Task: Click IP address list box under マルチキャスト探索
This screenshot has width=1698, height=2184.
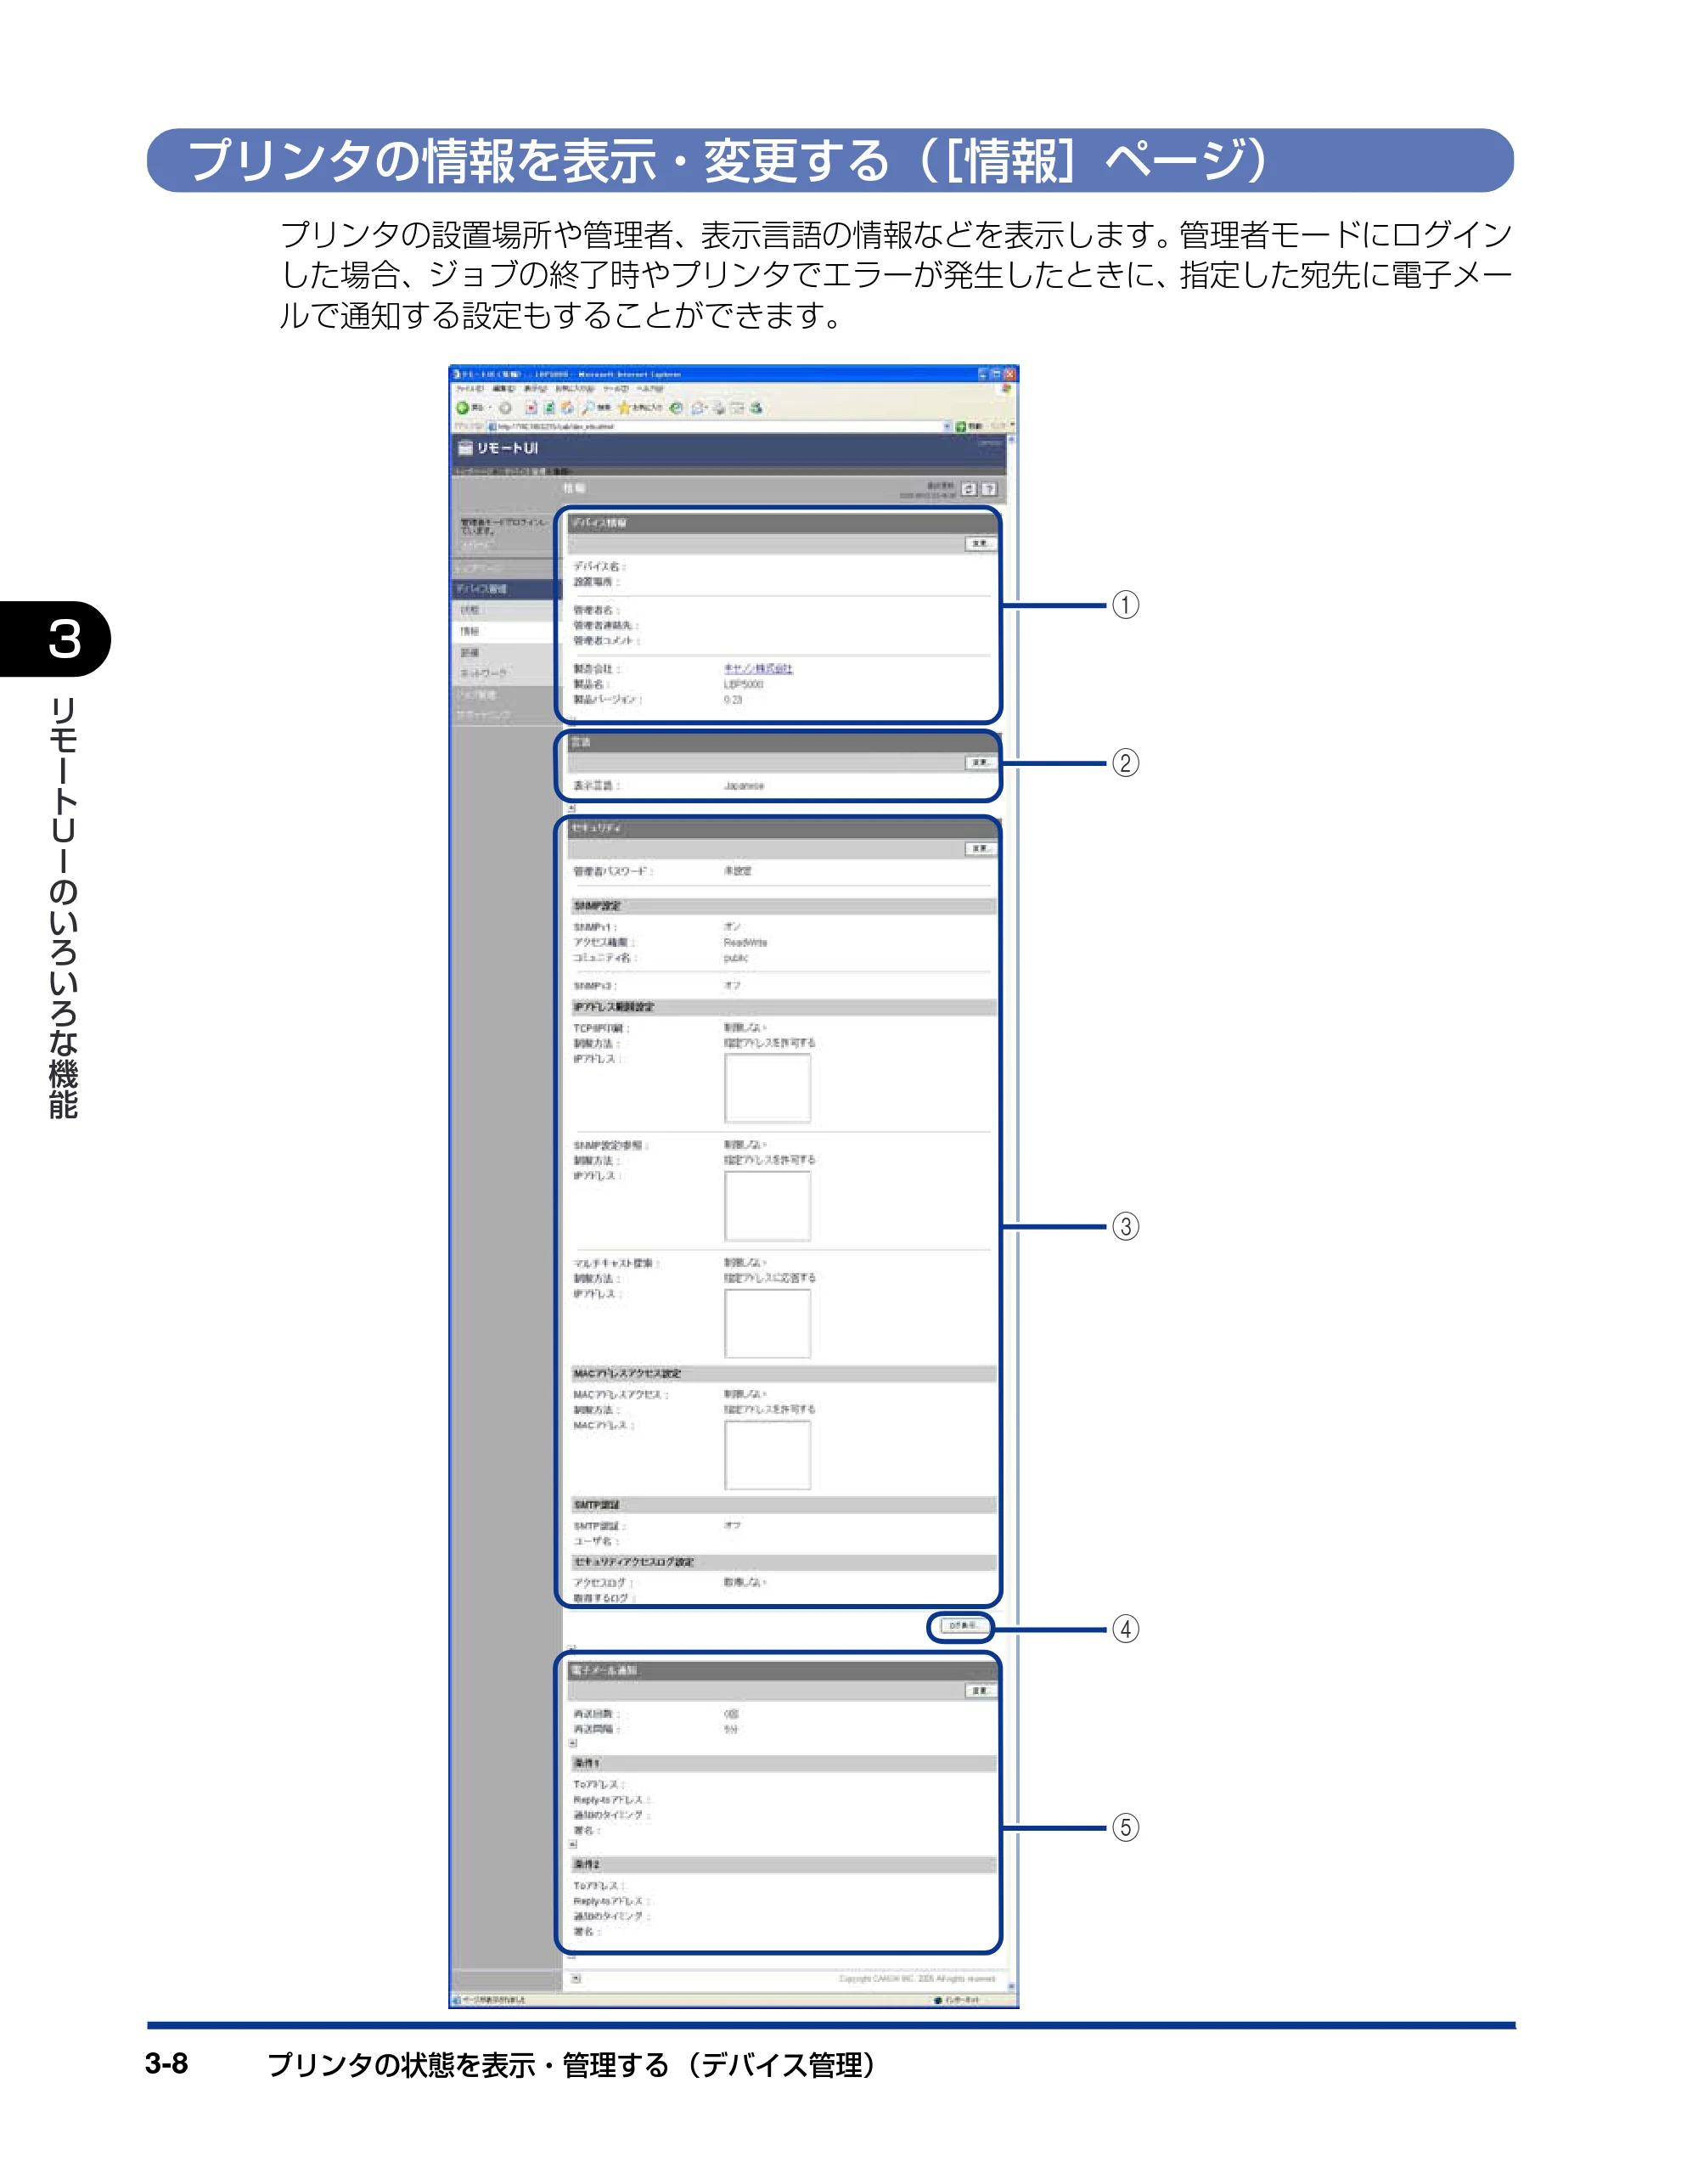Action: click(767, 1324)
